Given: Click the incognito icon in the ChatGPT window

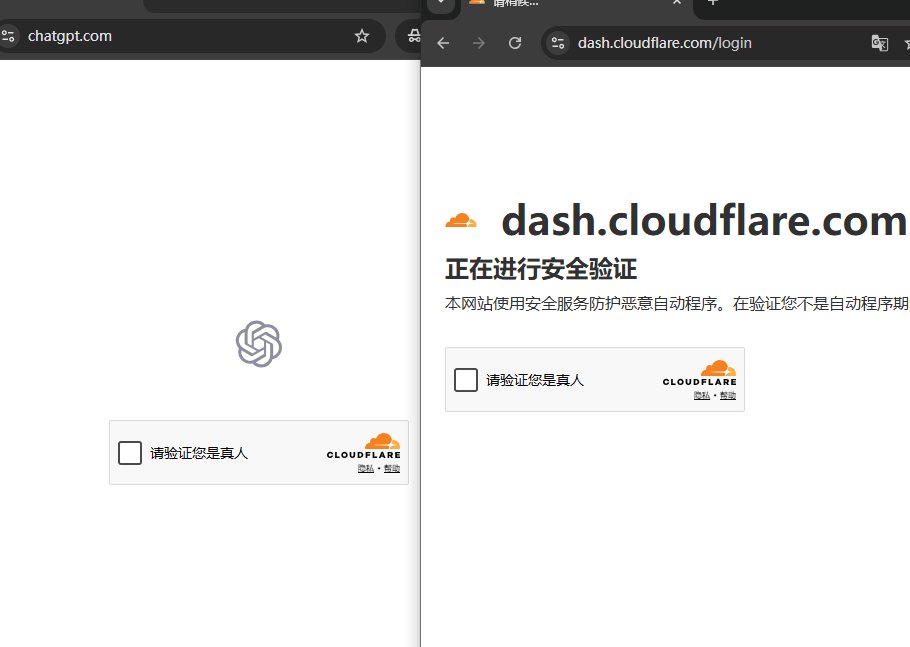Looking at the screenshot, I should (414, 36).
